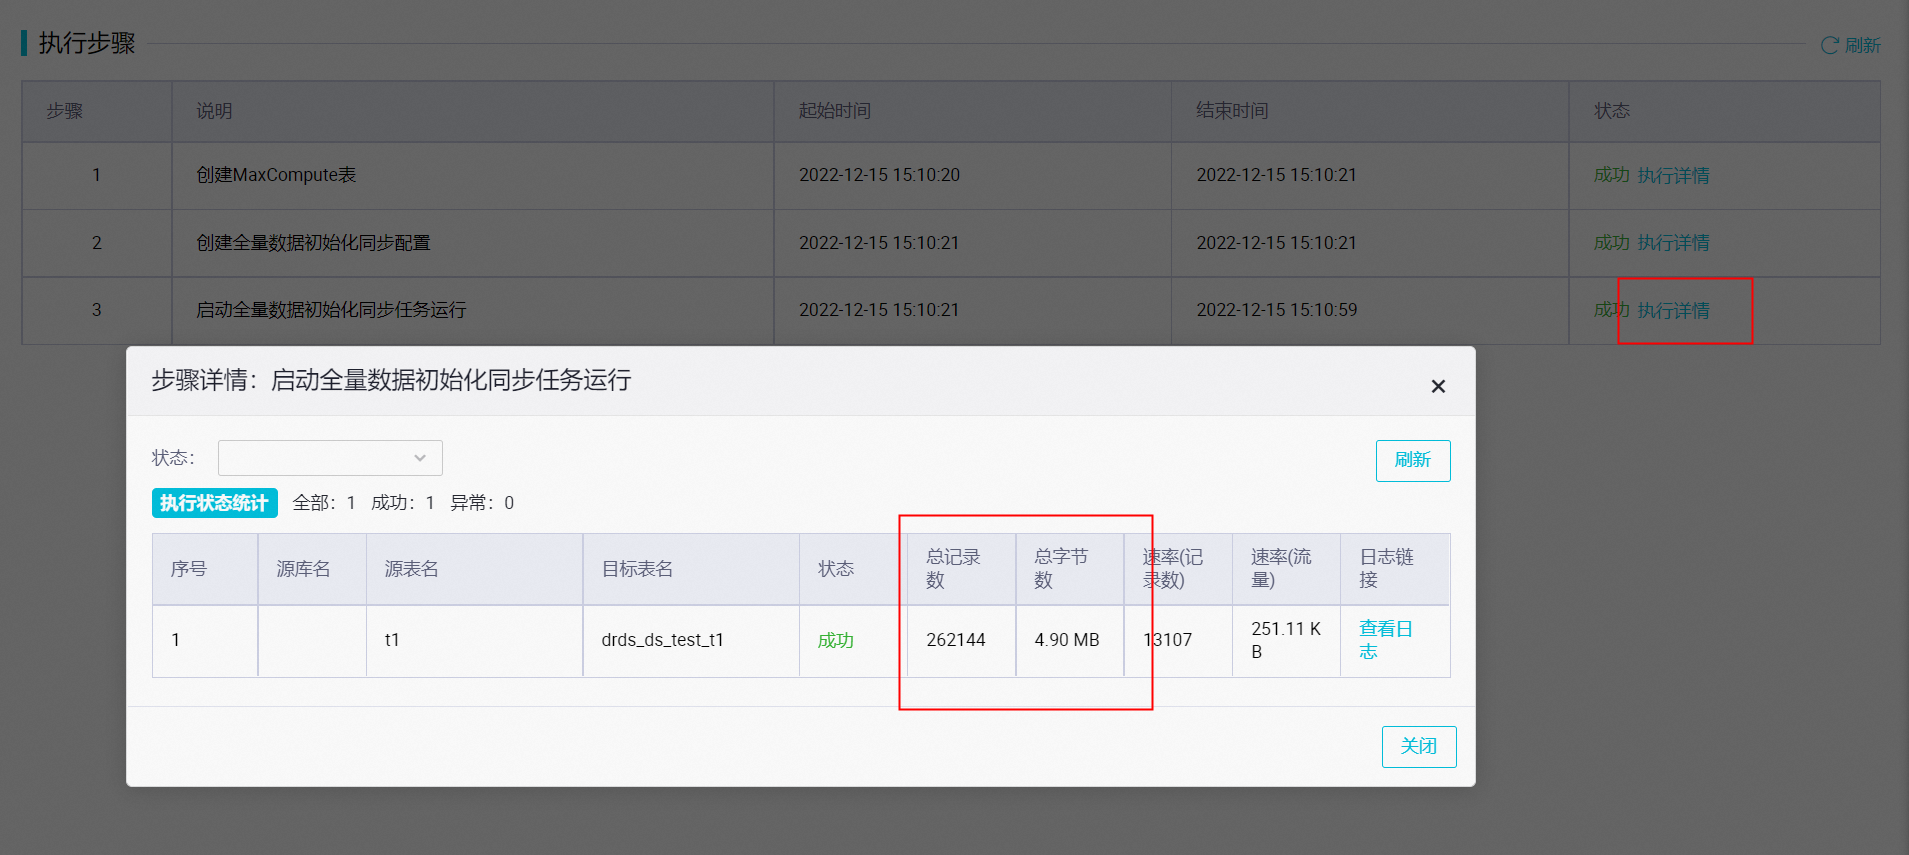Screen dimensions: 1909x855
Task: Click the 总字节数 column header
Action: pos(1061,568)
